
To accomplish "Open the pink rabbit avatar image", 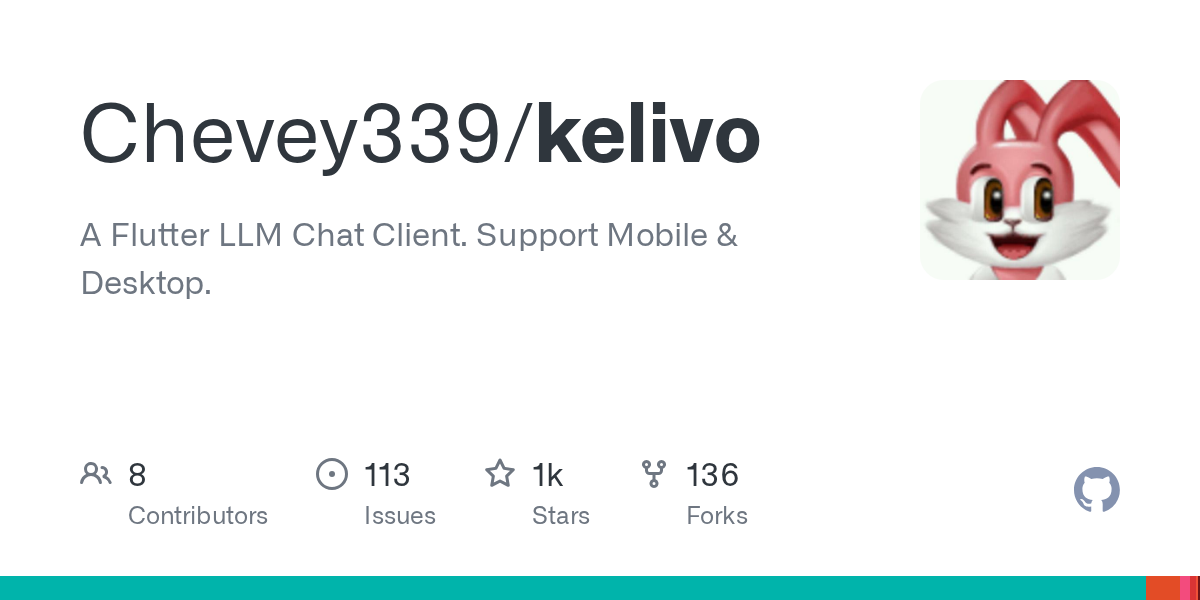I will click(1020, 180).
